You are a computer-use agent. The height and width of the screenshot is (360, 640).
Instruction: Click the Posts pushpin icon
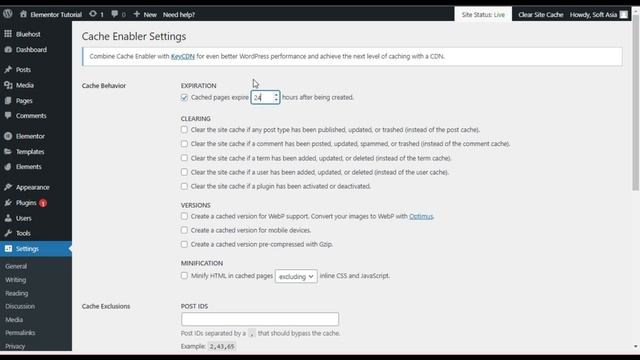pos(8,69)
